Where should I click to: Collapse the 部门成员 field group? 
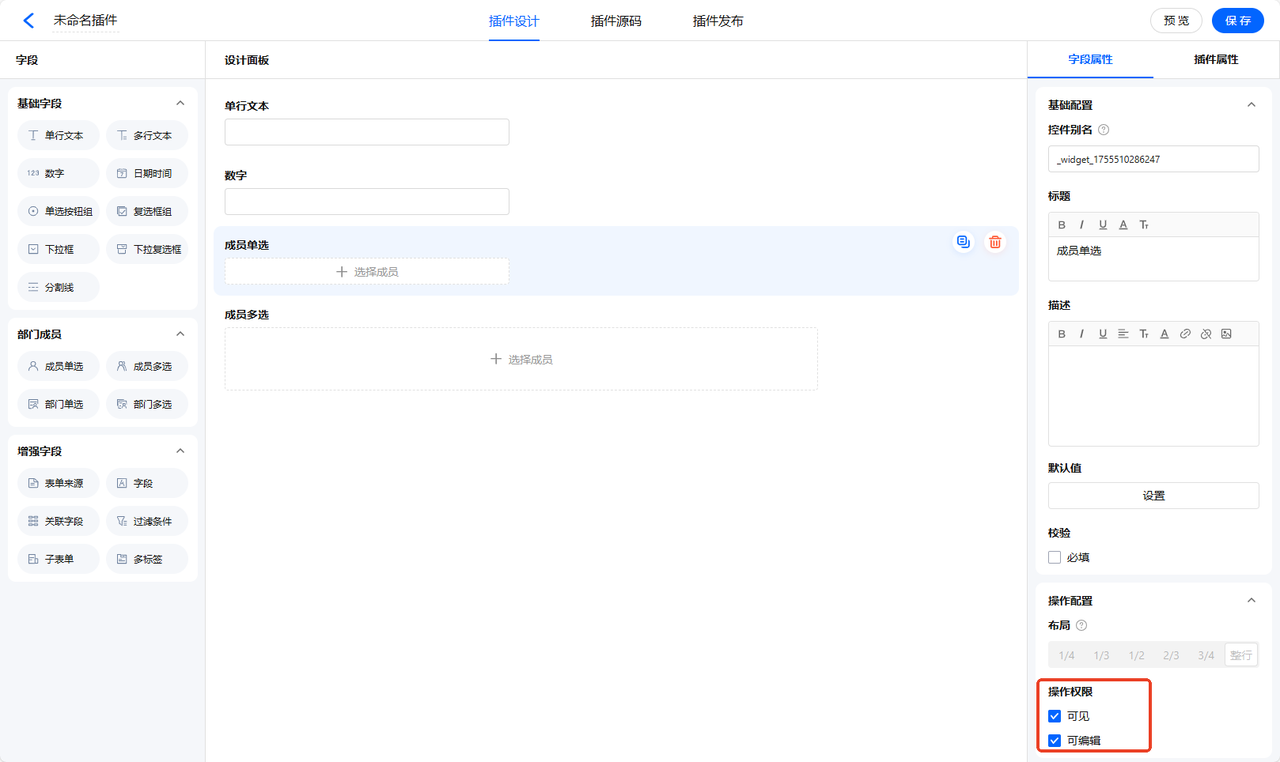pyautogui.click(x=180, y=334)
